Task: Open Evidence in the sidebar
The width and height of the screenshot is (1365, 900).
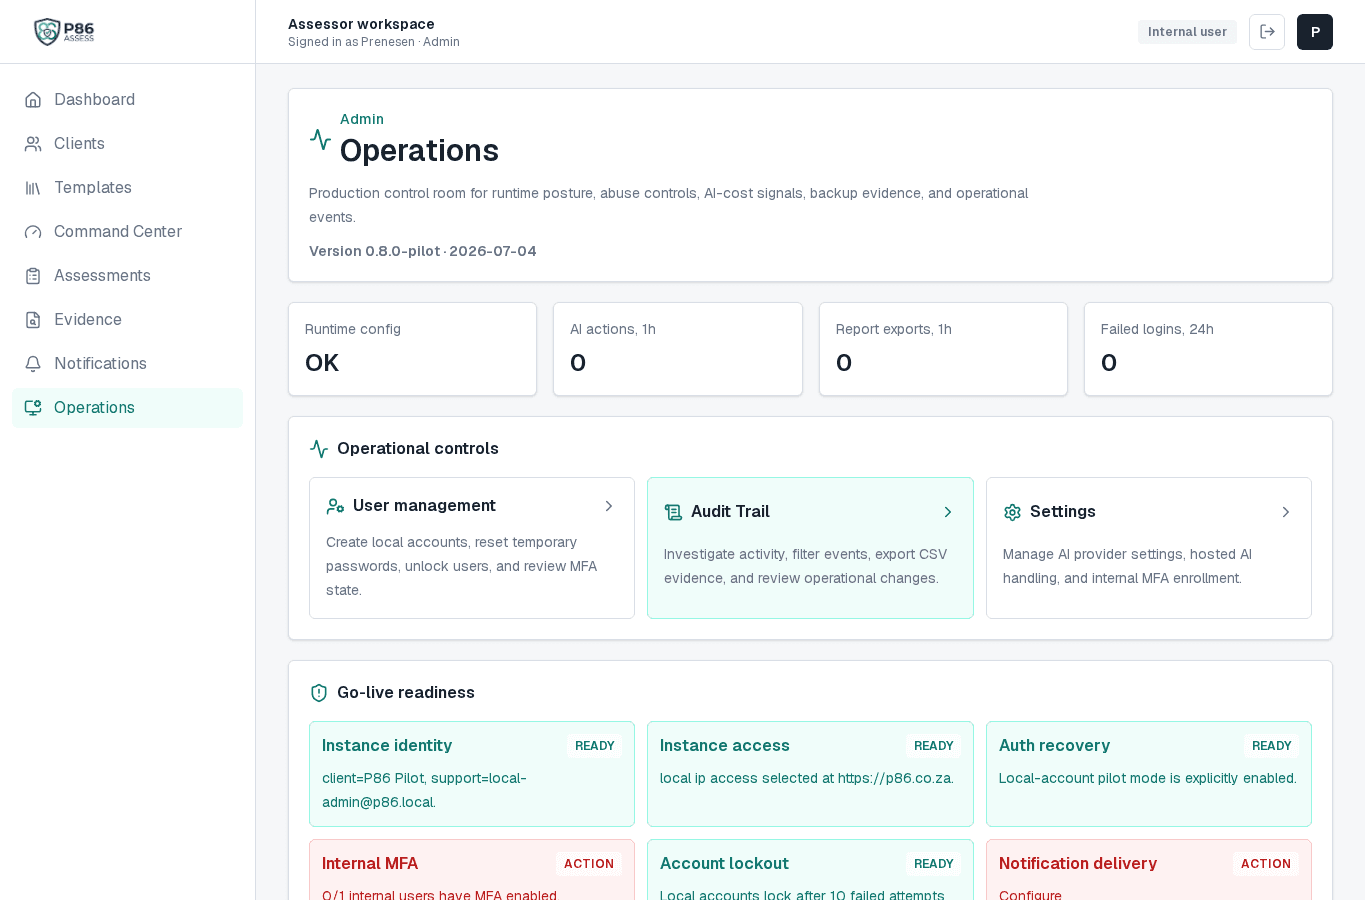Action: [127, 320]
